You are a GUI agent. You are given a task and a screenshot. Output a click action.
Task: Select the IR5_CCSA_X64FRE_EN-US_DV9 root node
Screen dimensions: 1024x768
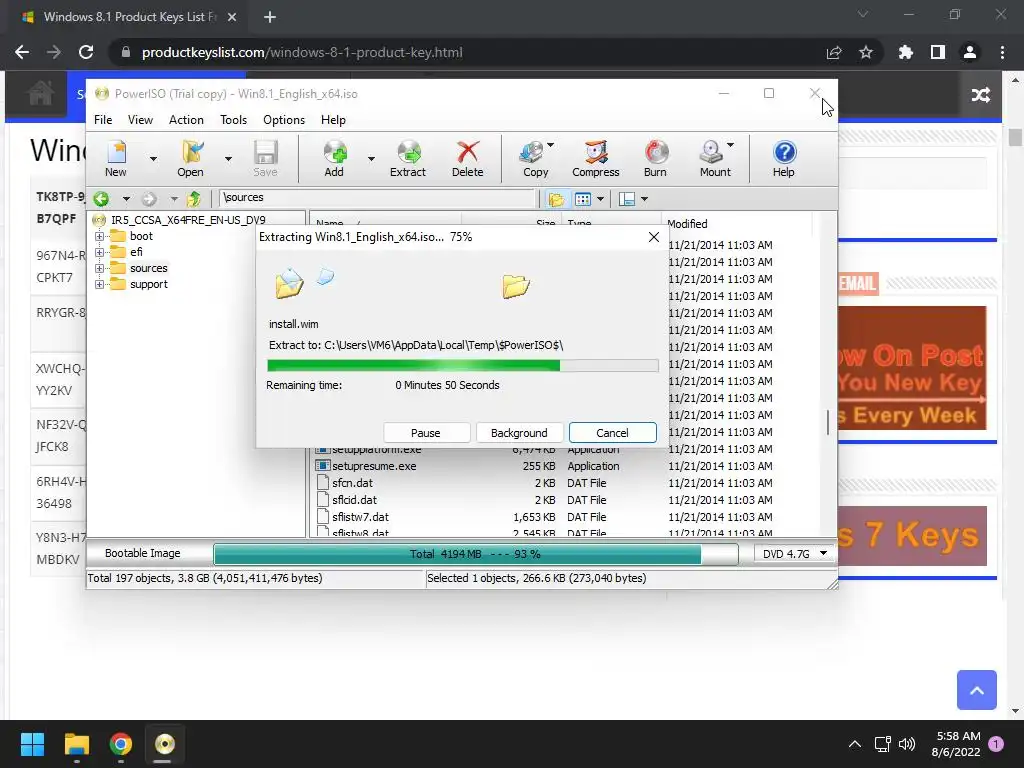(188, 220)
